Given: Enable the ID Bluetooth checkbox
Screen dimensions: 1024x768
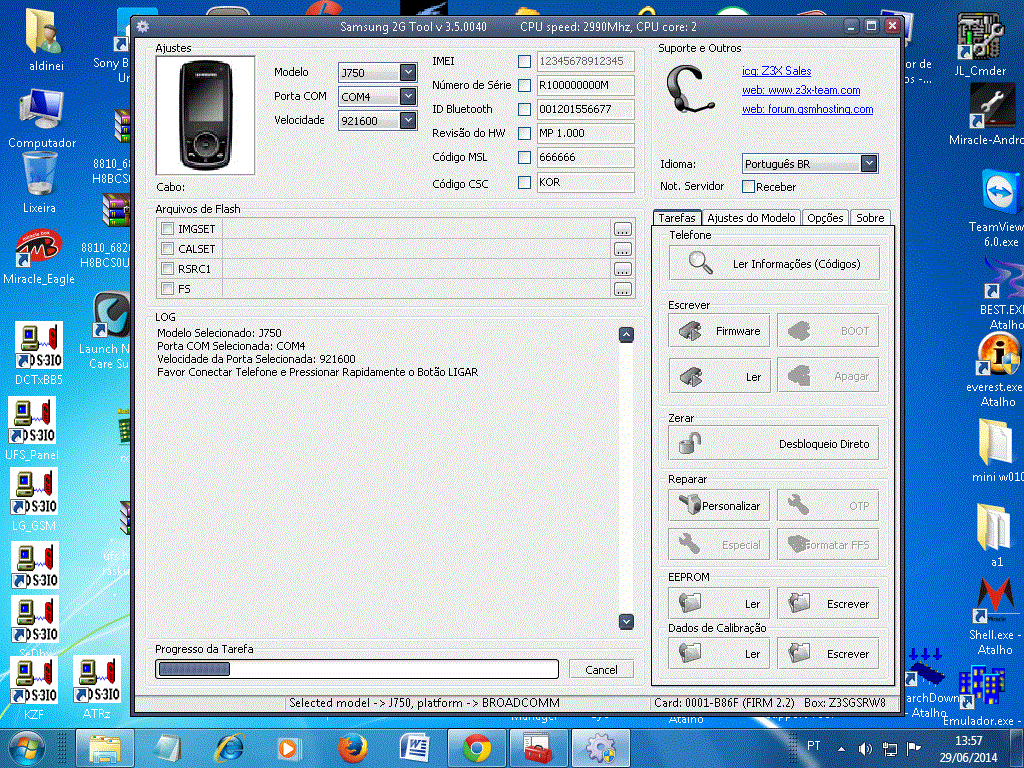Looking at the screenshot, I should [x=524, y=109].
